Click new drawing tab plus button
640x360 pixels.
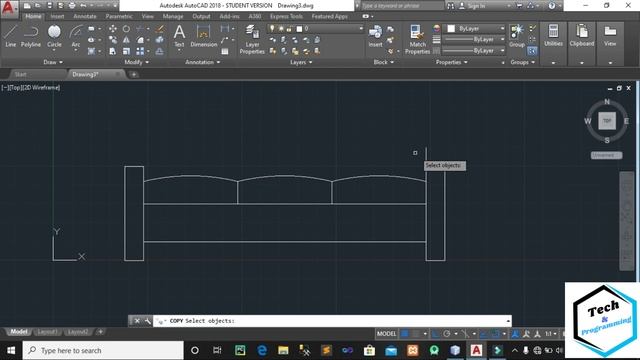(133, 74)
